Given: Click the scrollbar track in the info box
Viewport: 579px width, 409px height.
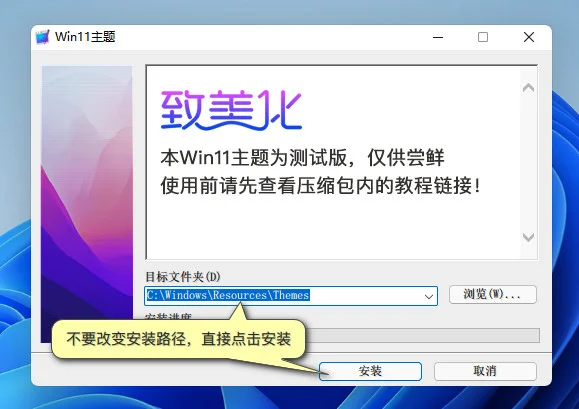Looking at the screenshot, I should (x=529, y=162).
